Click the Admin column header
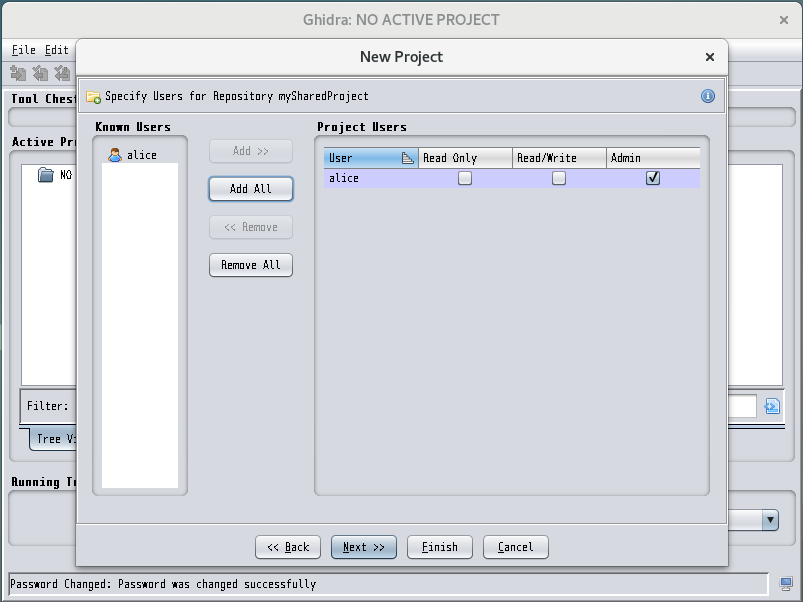Screen dimensions: 803x602 [x=653, y=158]
